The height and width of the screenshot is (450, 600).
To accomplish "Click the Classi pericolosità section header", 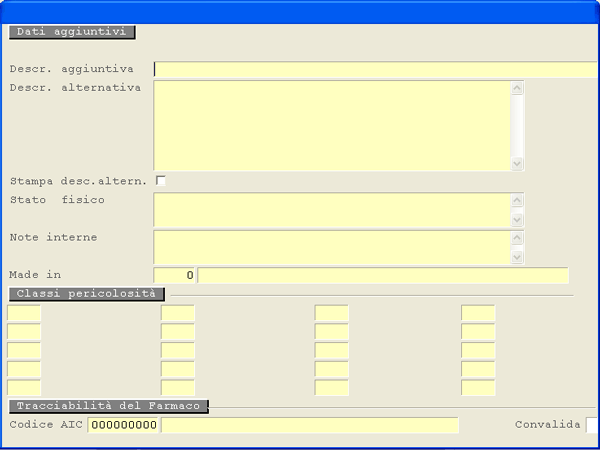I will (x=86, y=293).
